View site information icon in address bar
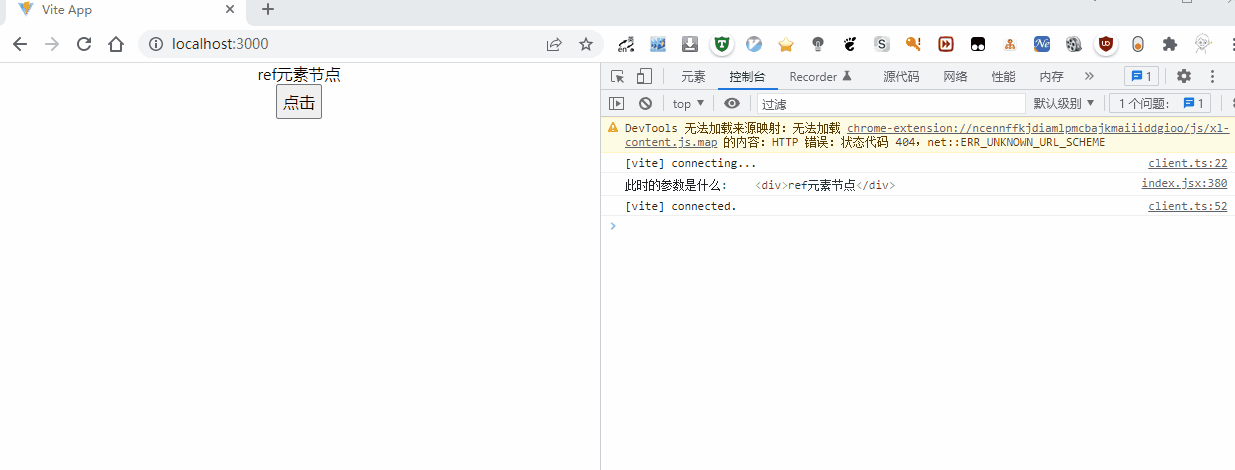1235x470 pixels. (x=155, y=44)
